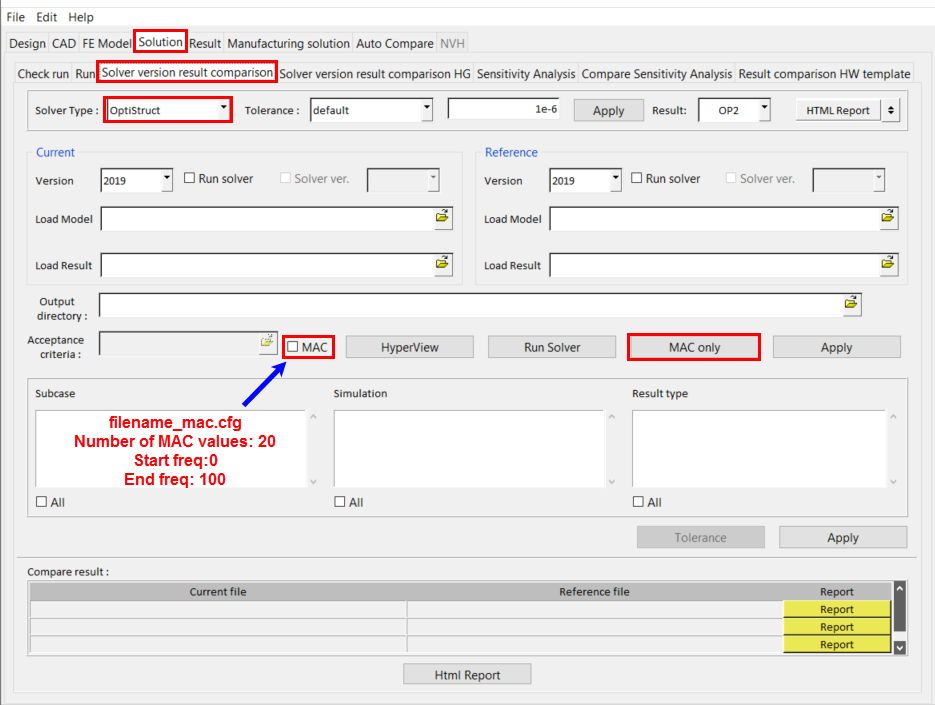Click Apply beside Tolerance button
Viewport: 935px width, 705px height.
point(843,537)
